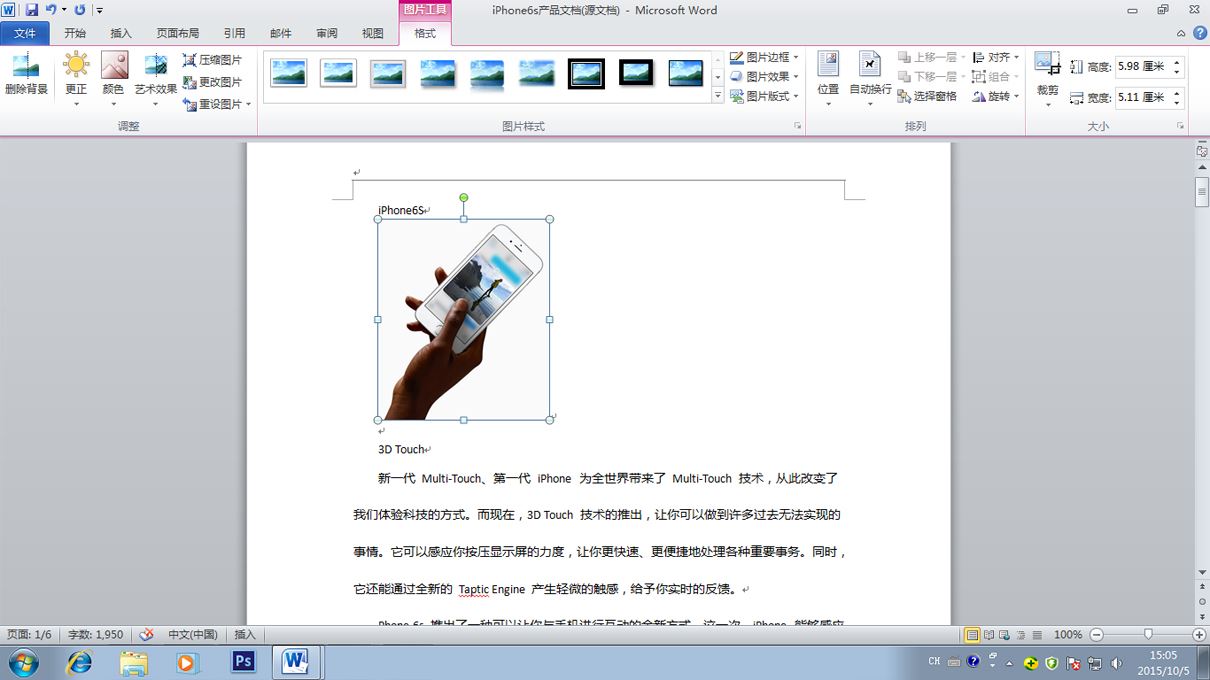Click the proofing errors icon in status bar

[146, 635]
